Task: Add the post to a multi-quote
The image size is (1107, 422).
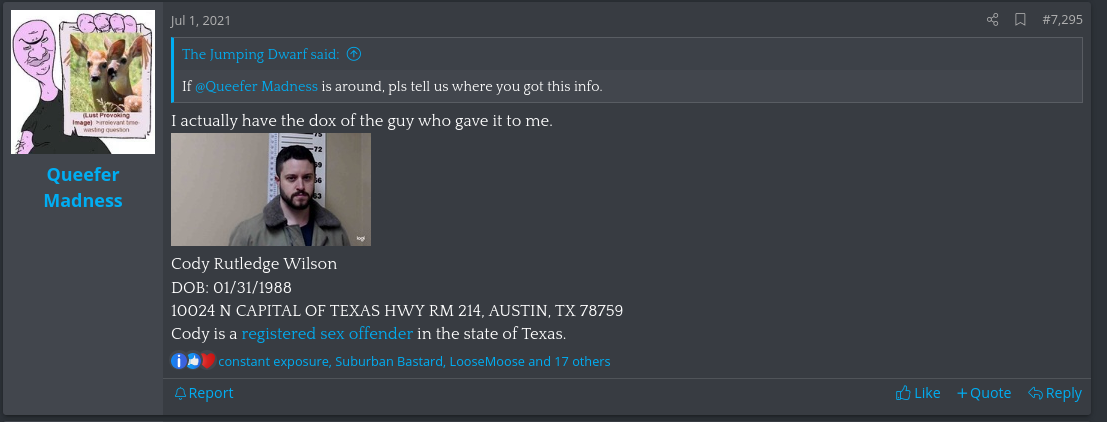Action: (x=983, y=393)
